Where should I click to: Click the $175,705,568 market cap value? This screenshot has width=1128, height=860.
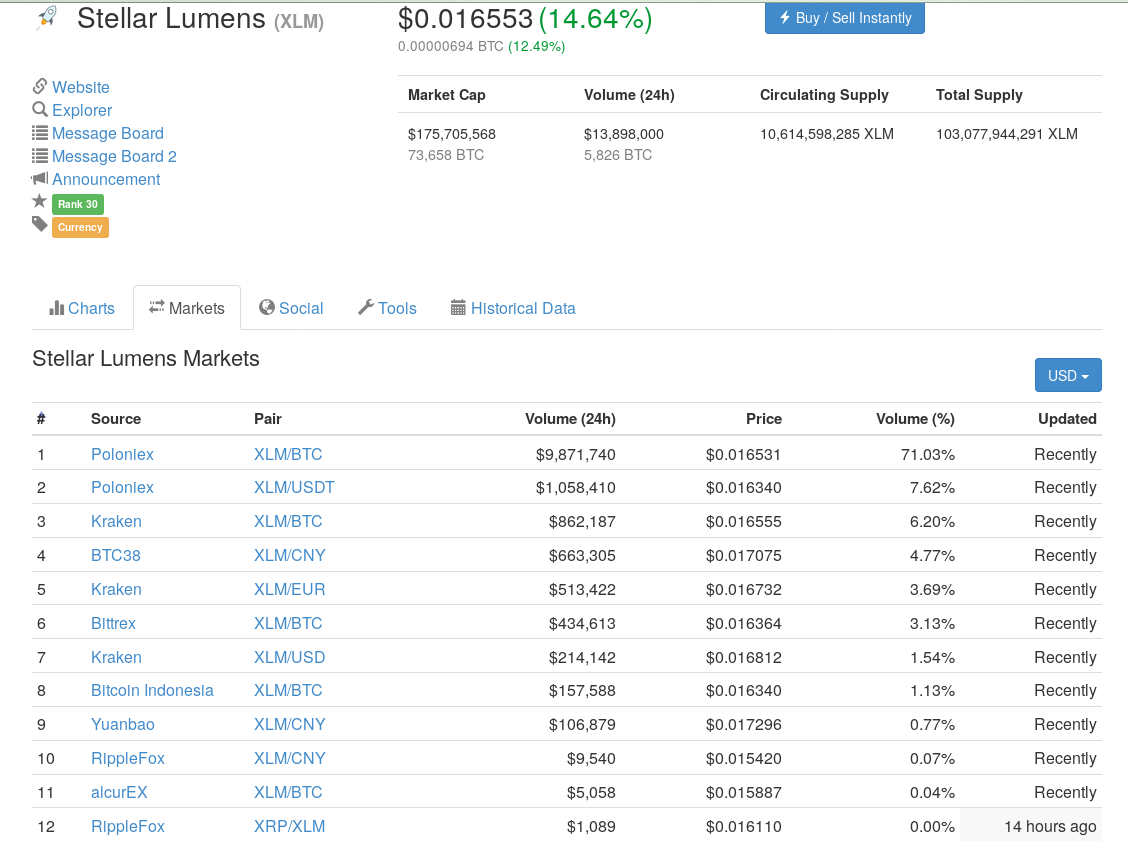tap(452, 134)
